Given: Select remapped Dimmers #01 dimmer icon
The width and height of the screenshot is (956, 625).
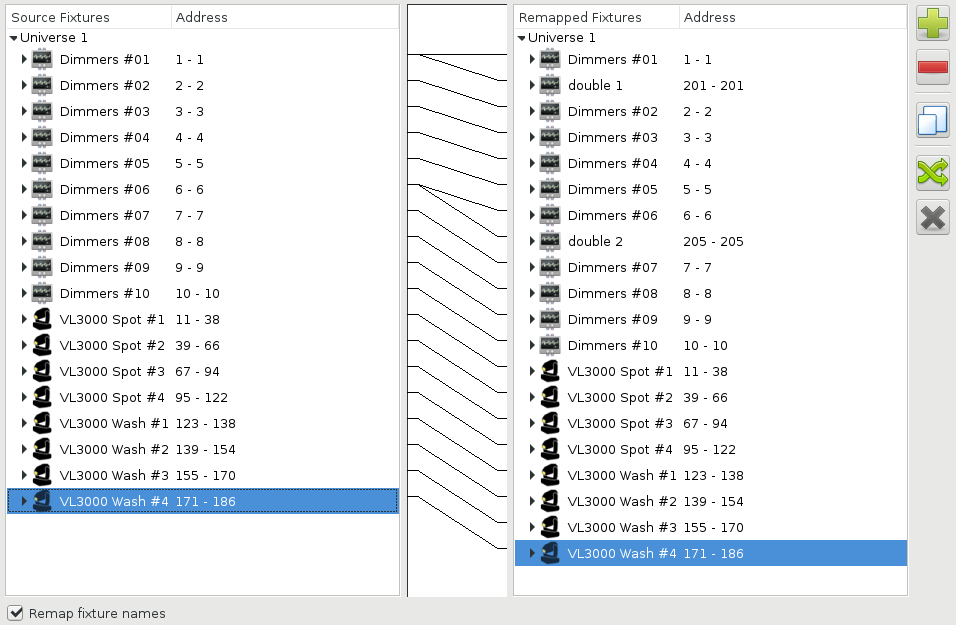Looking at the screenshot, I should point(550,59).
